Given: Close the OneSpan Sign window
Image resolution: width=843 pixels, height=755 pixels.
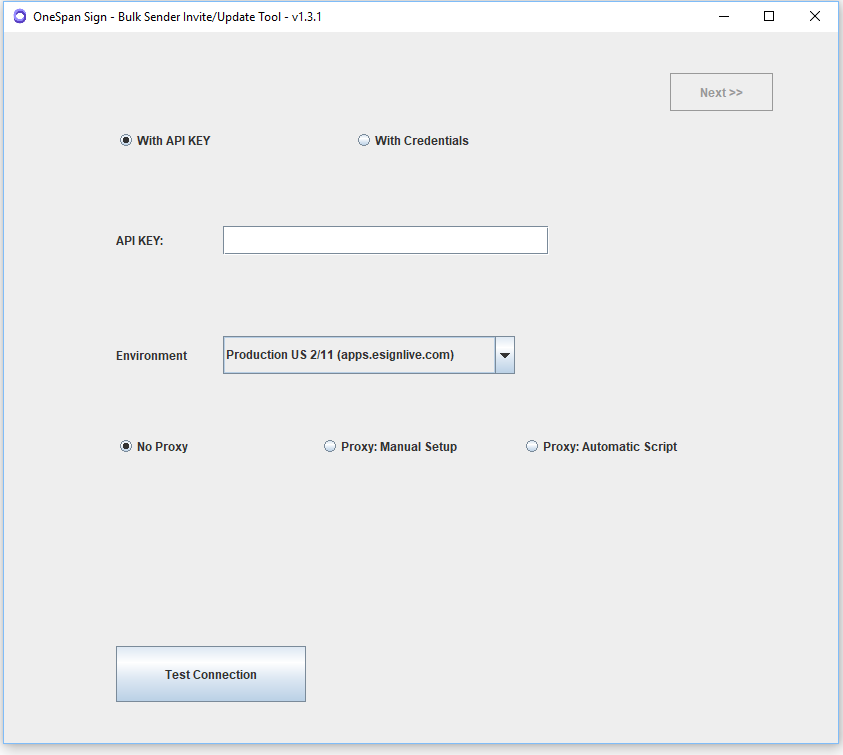Looking at the screenshot, I should (815, 17).
